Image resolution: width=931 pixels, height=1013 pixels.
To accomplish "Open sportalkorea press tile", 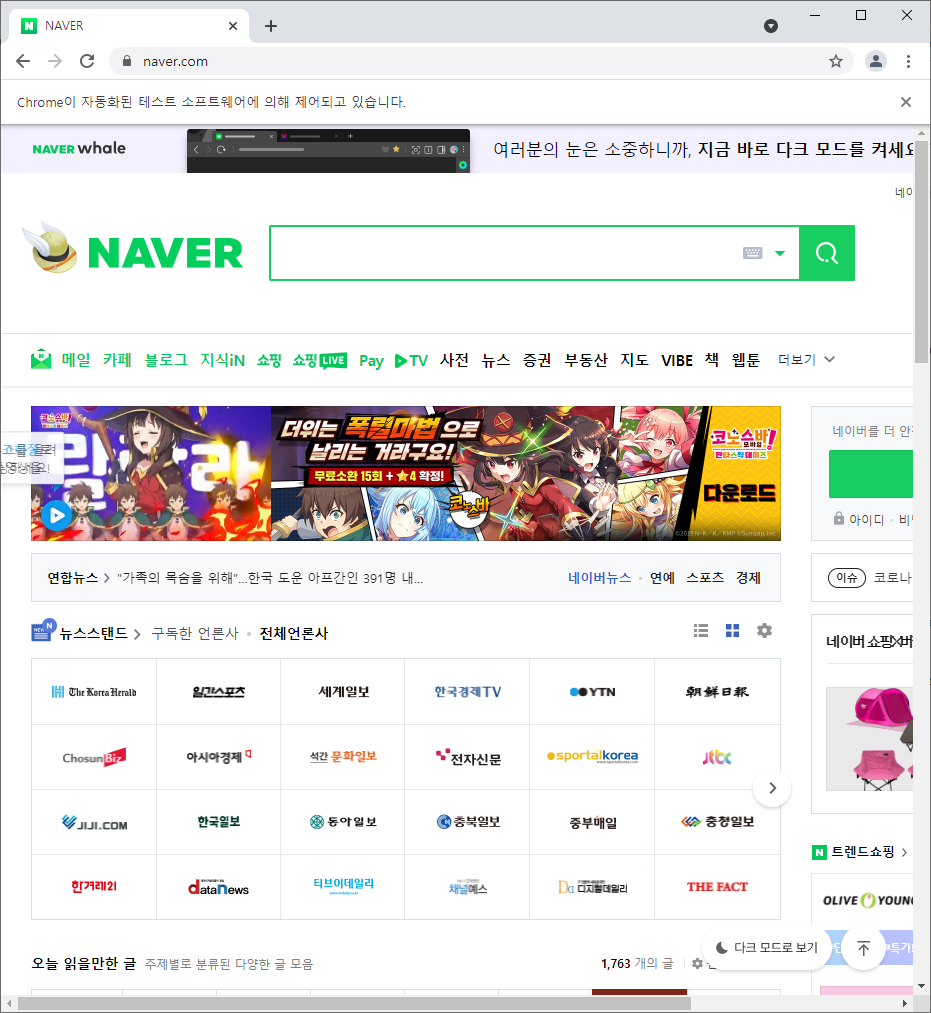I will (592, 757).
